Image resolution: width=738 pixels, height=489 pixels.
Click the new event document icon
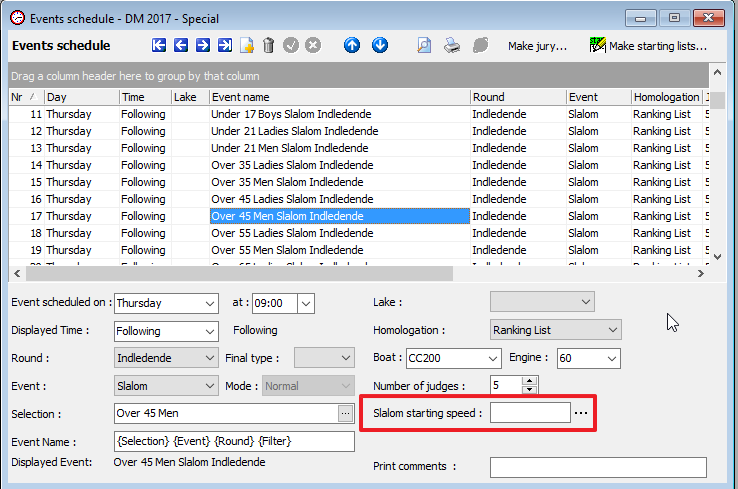(x=247, y=45)
